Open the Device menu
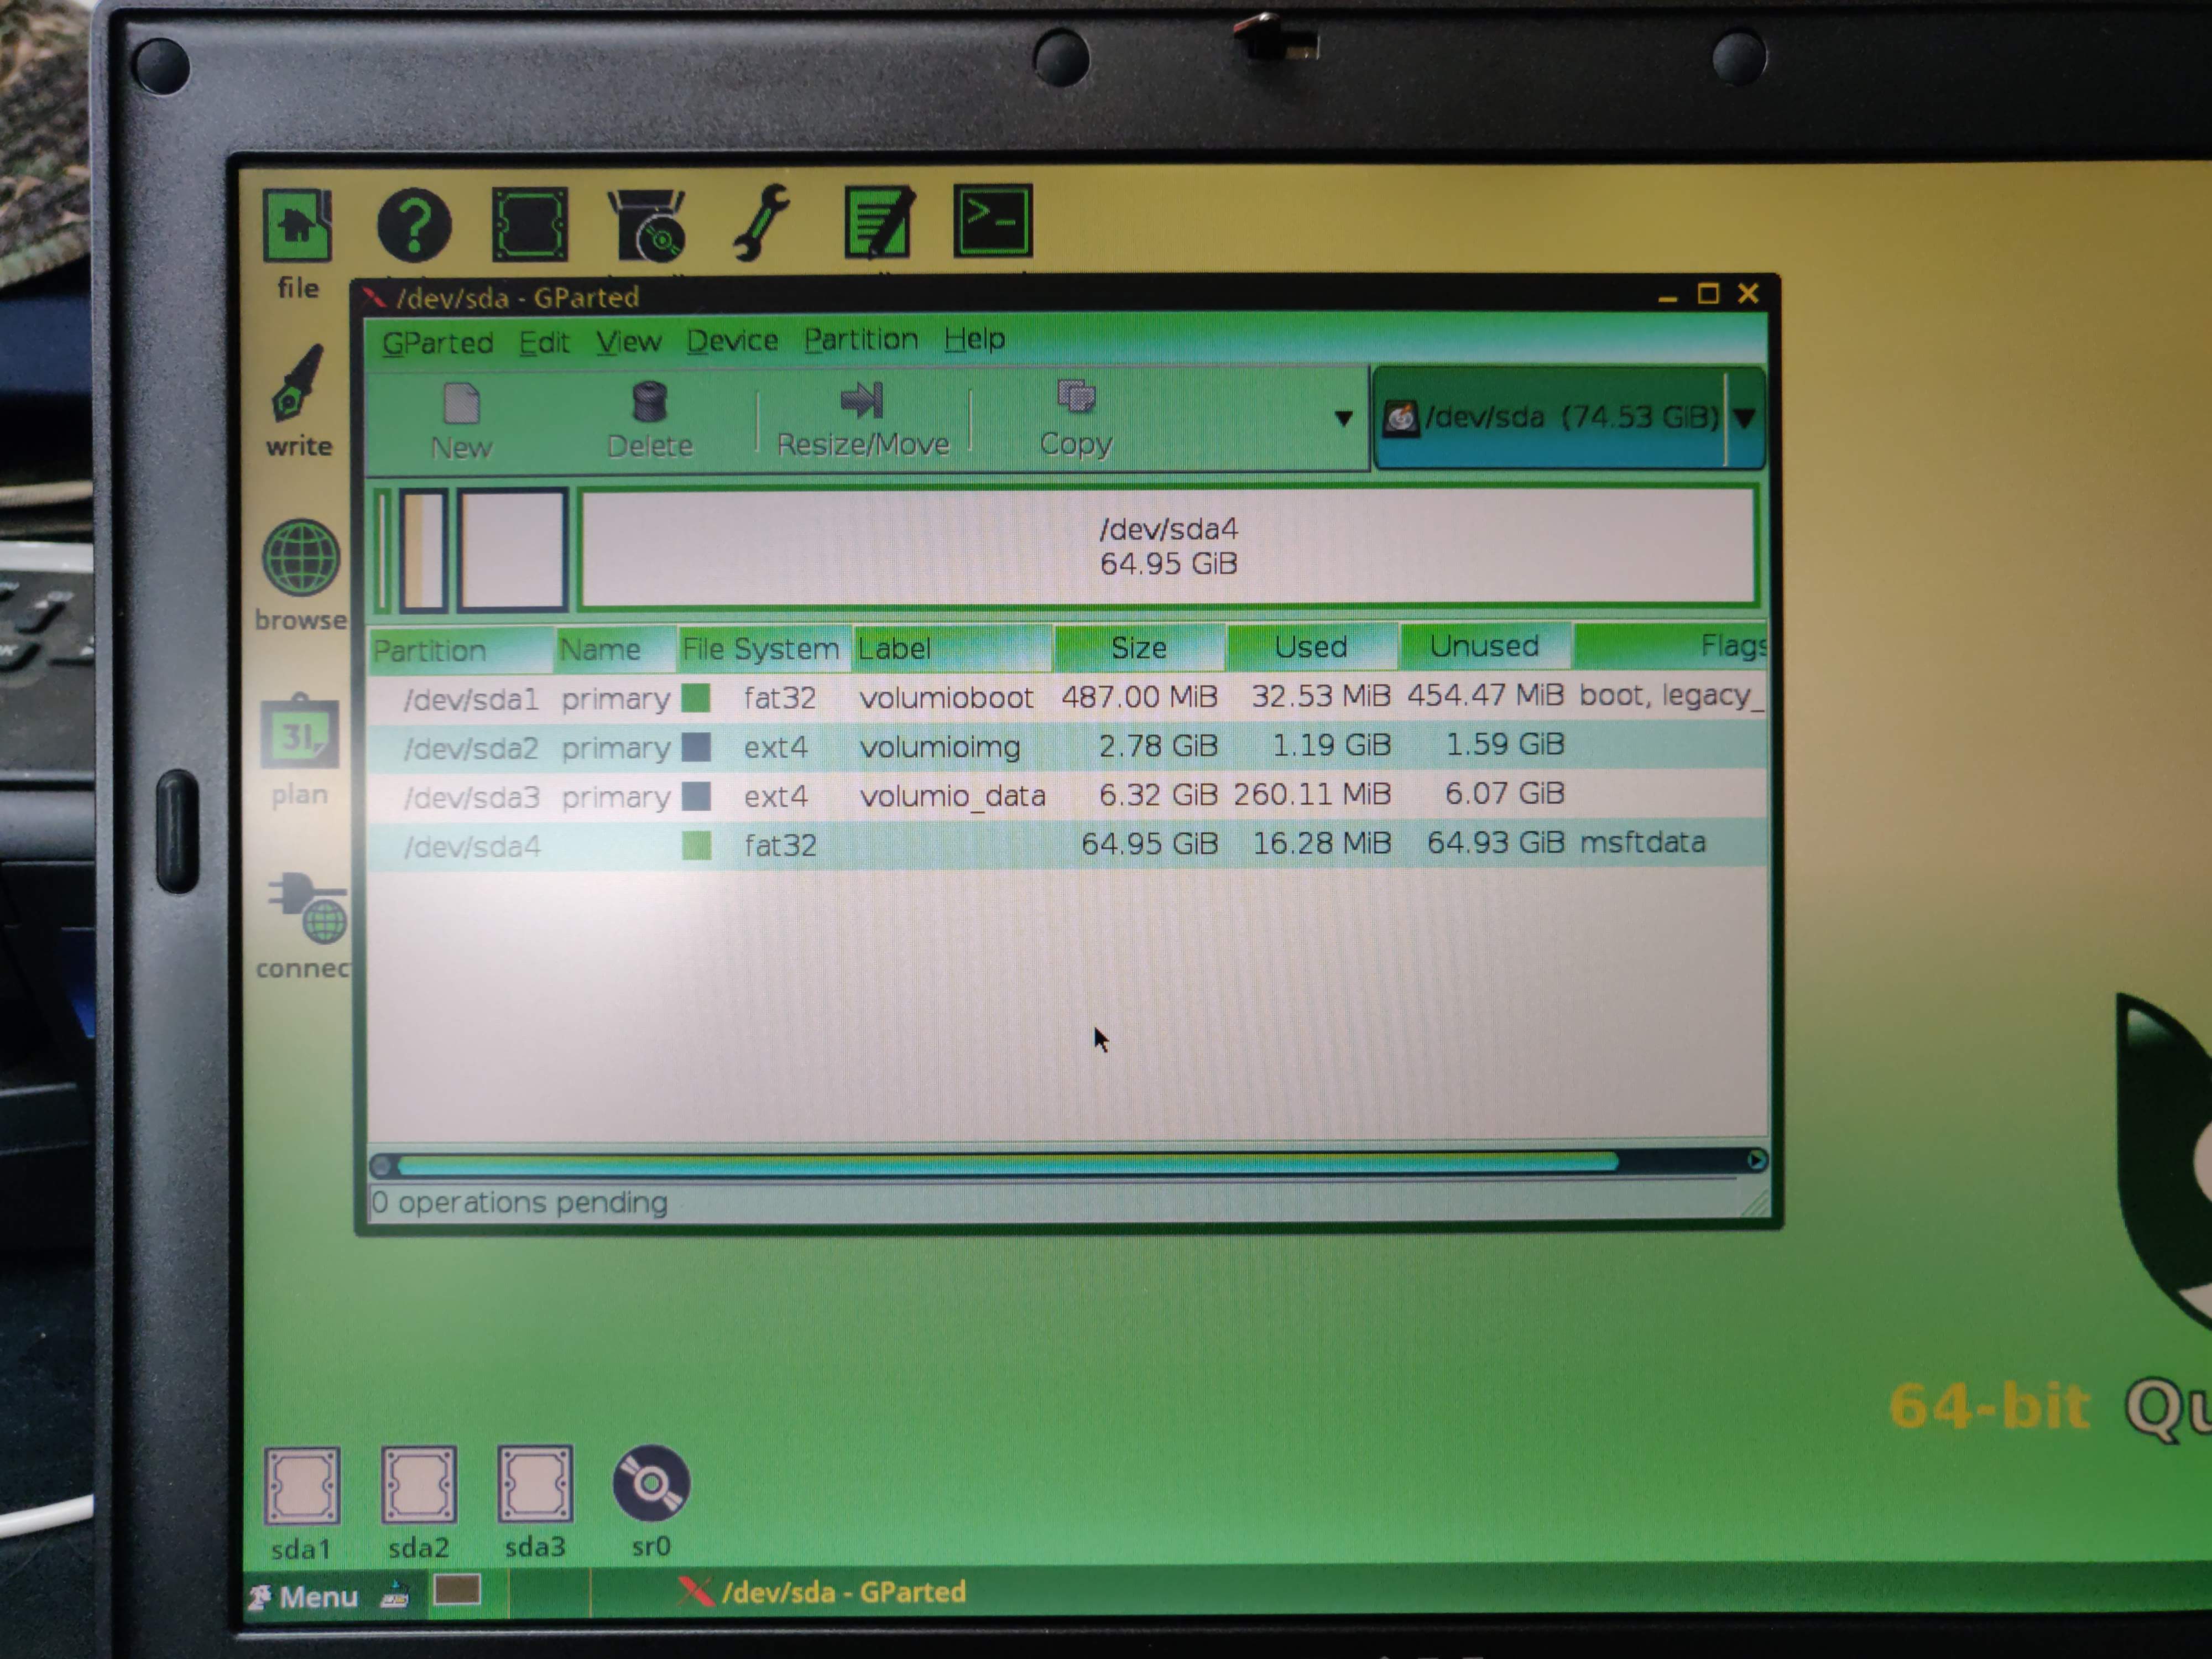Image resolution: width=2212 pixels, height=1659 pixels. point(732,340)
